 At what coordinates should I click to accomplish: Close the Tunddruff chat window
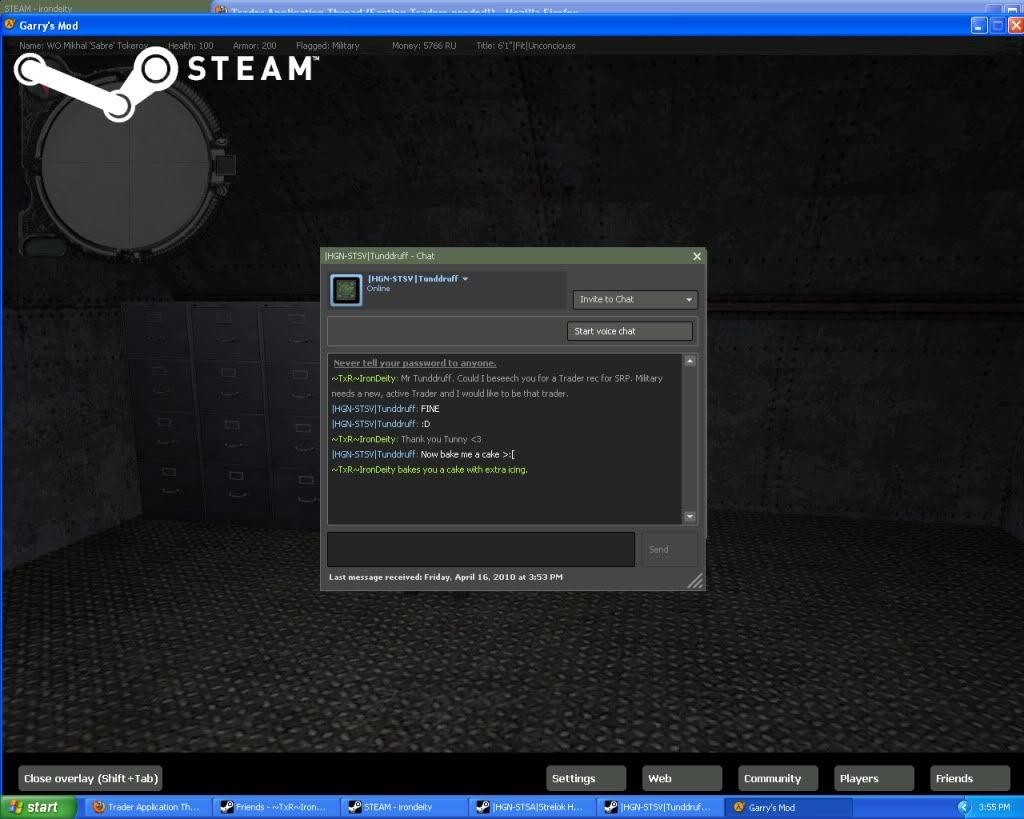[x=697, y=256]
